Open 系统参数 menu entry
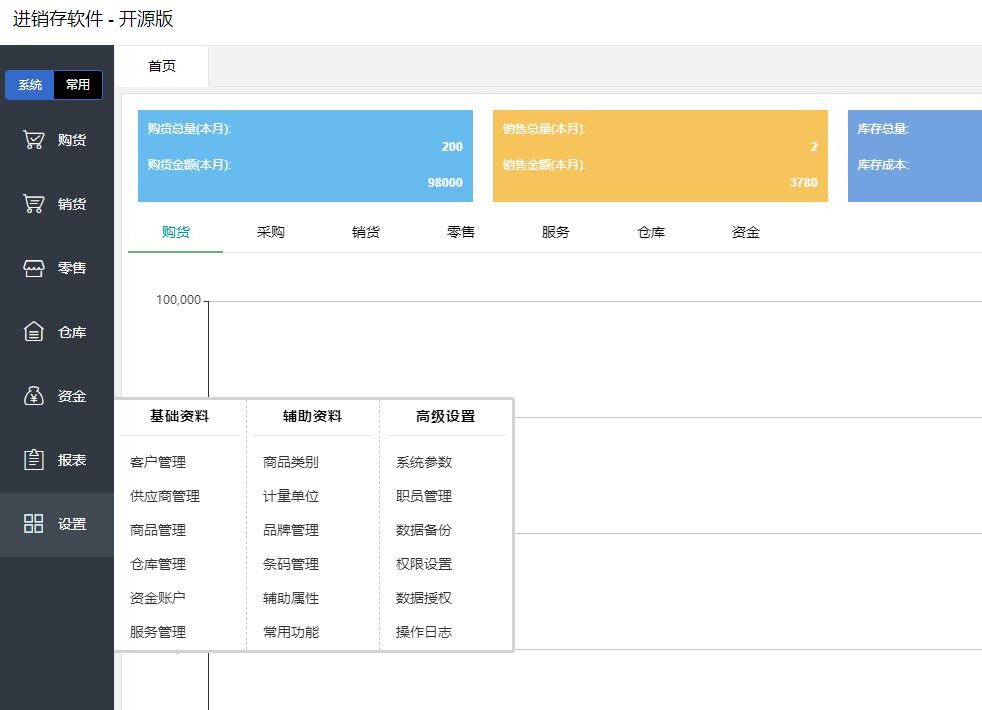The height and width of the screenshot is (710, 982). click(x=424, y=462)
